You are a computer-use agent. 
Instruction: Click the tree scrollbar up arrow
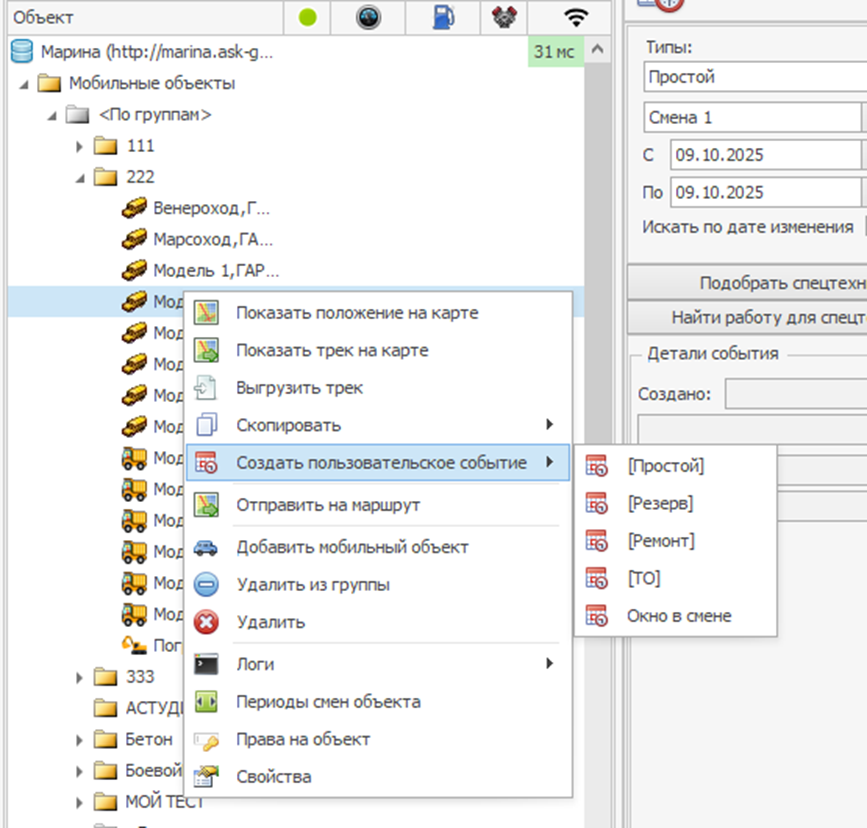point(597,50)
